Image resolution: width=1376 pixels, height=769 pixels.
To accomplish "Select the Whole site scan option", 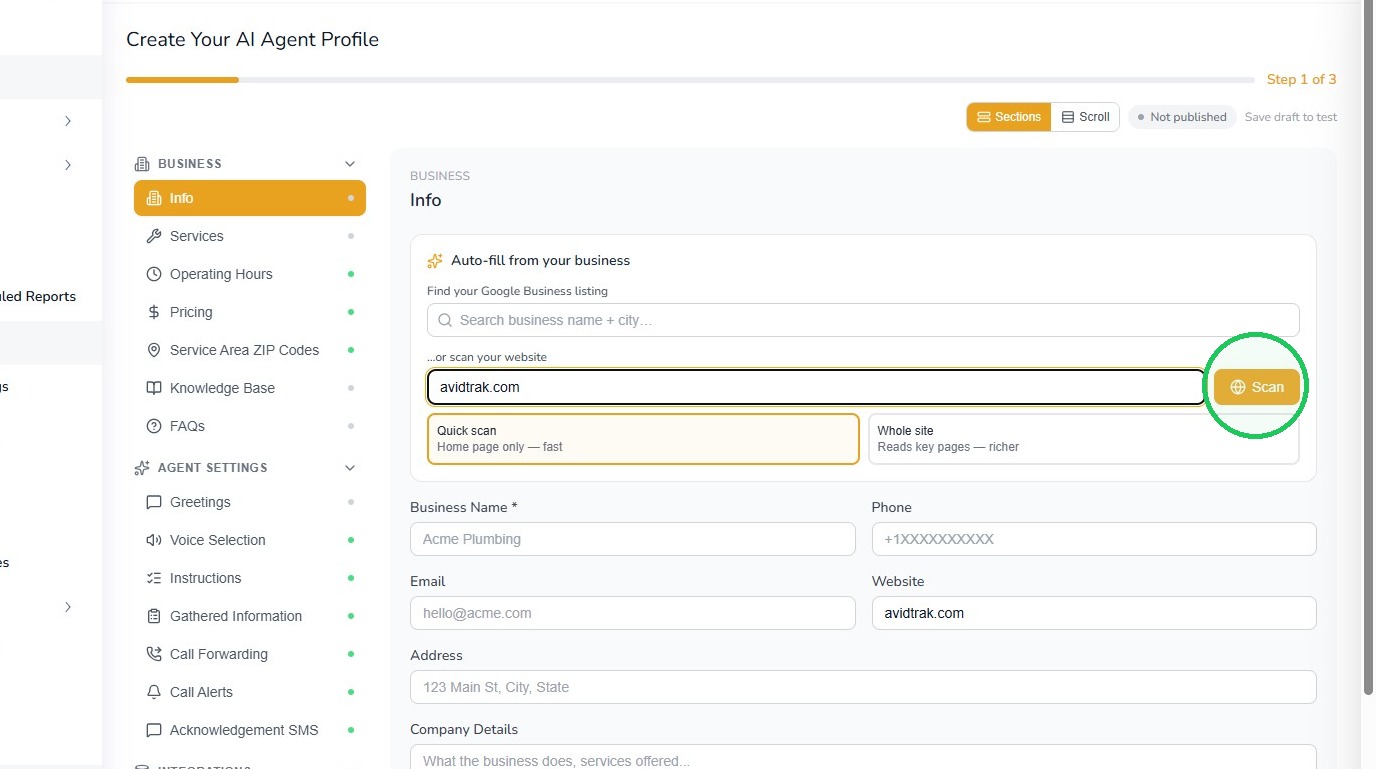I will (x=1084, y=439).
